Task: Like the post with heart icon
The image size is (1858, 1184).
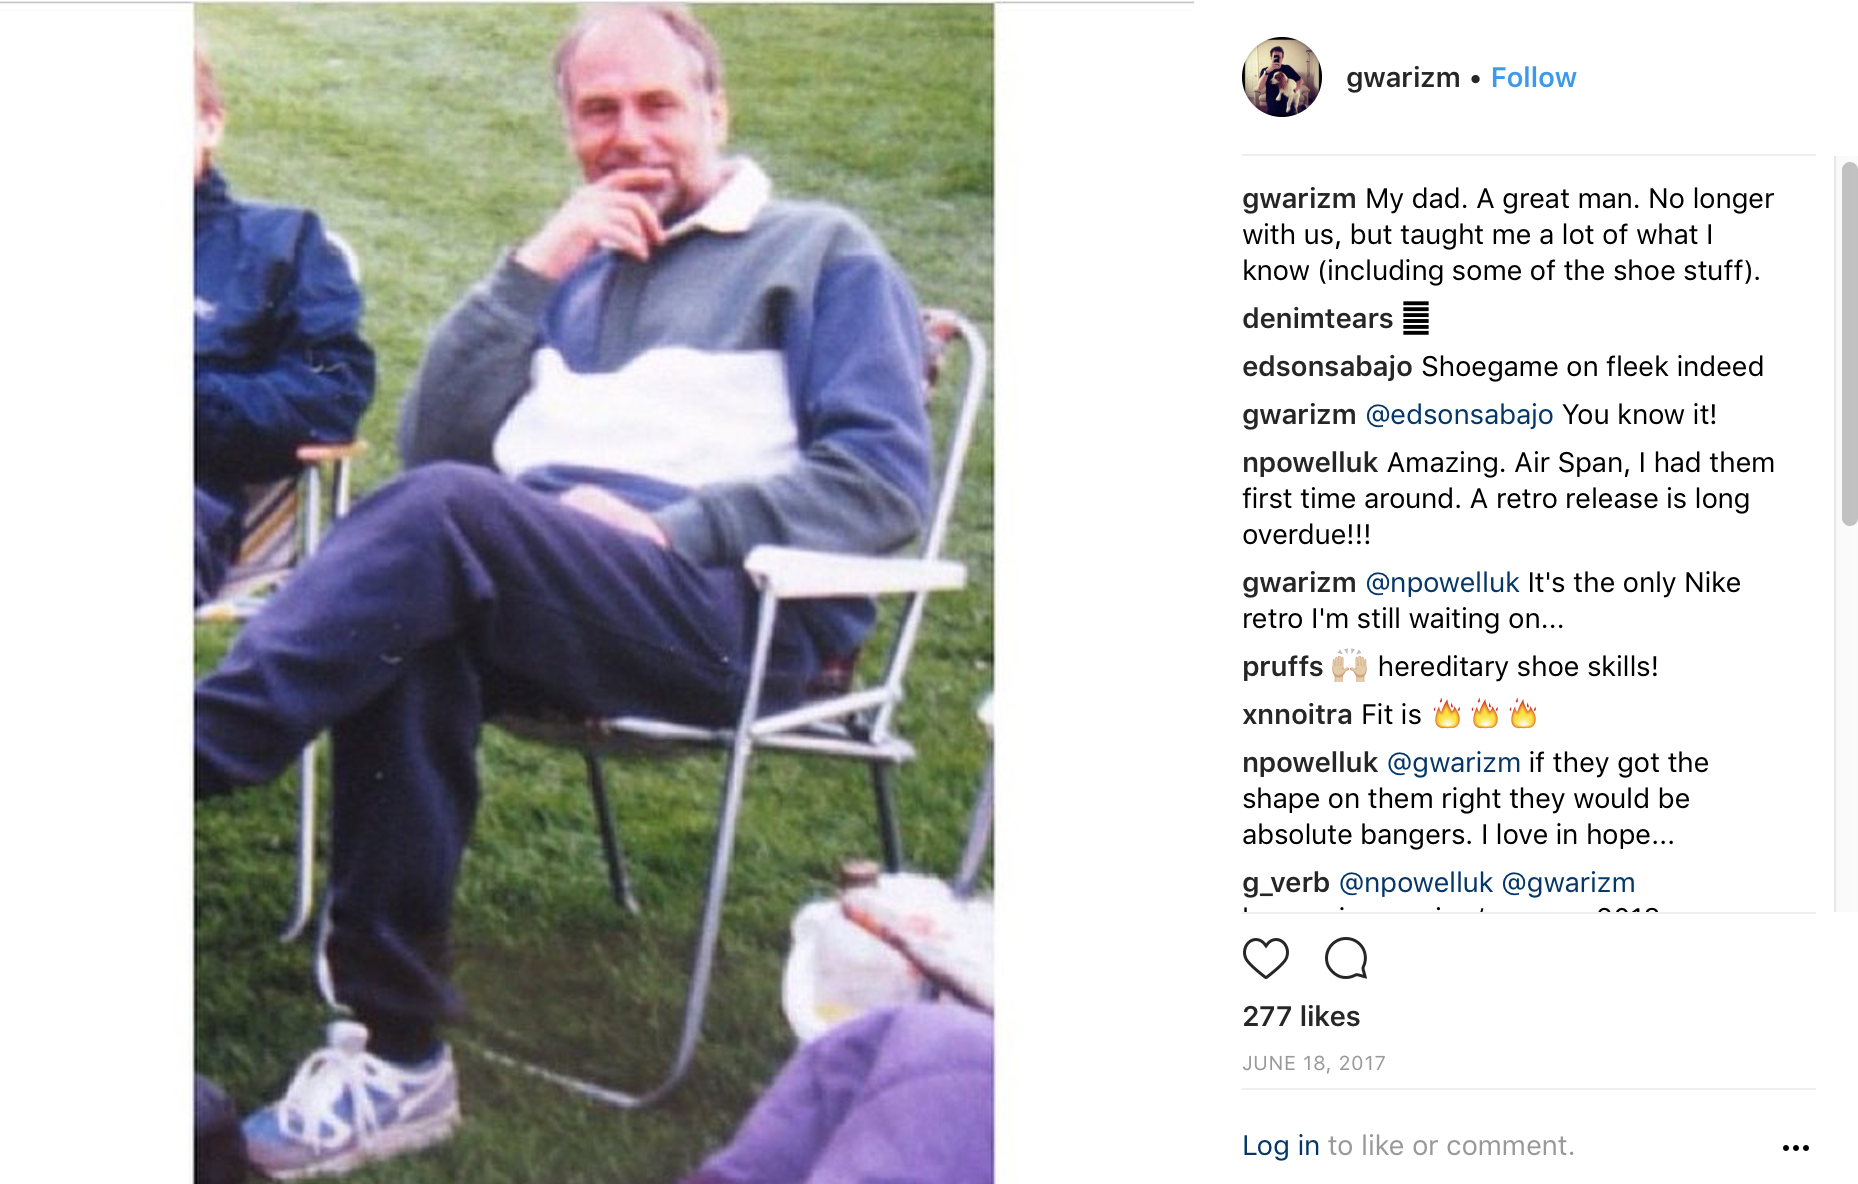Action: [x=1265, y=958]
